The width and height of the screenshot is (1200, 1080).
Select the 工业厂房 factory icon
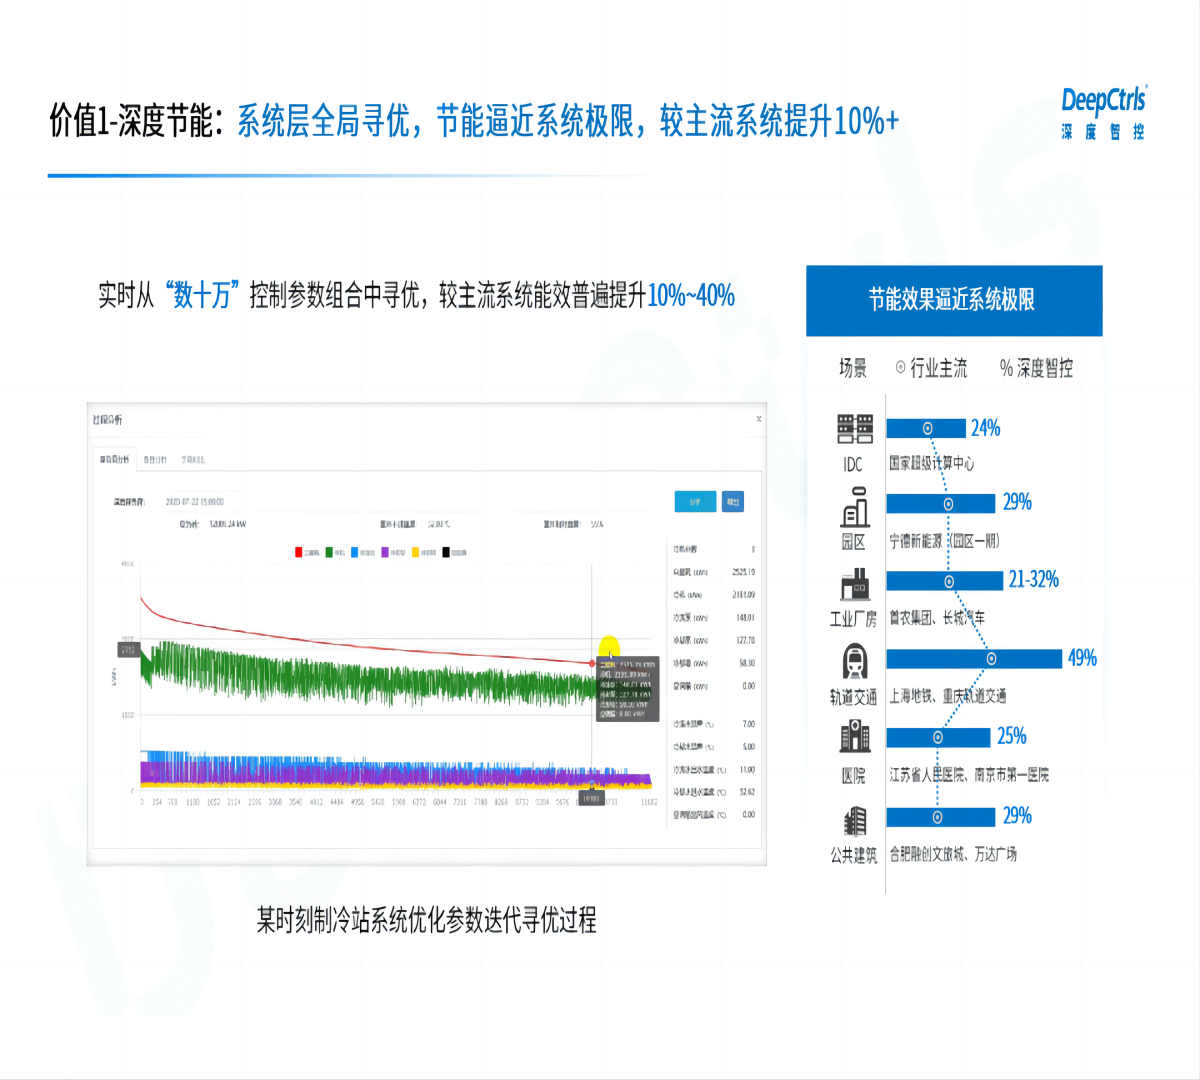pos(854,584)
